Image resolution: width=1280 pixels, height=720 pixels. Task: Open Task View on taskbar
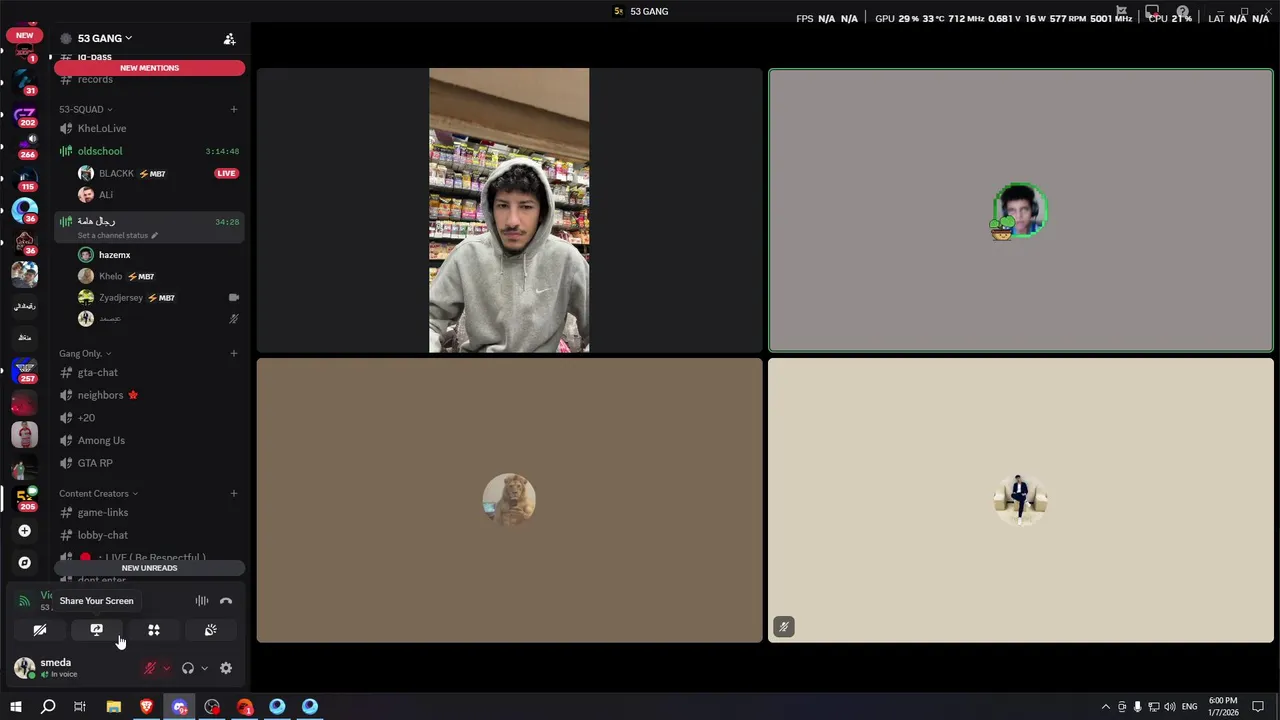pyautogui.click(x=80, y=707)
